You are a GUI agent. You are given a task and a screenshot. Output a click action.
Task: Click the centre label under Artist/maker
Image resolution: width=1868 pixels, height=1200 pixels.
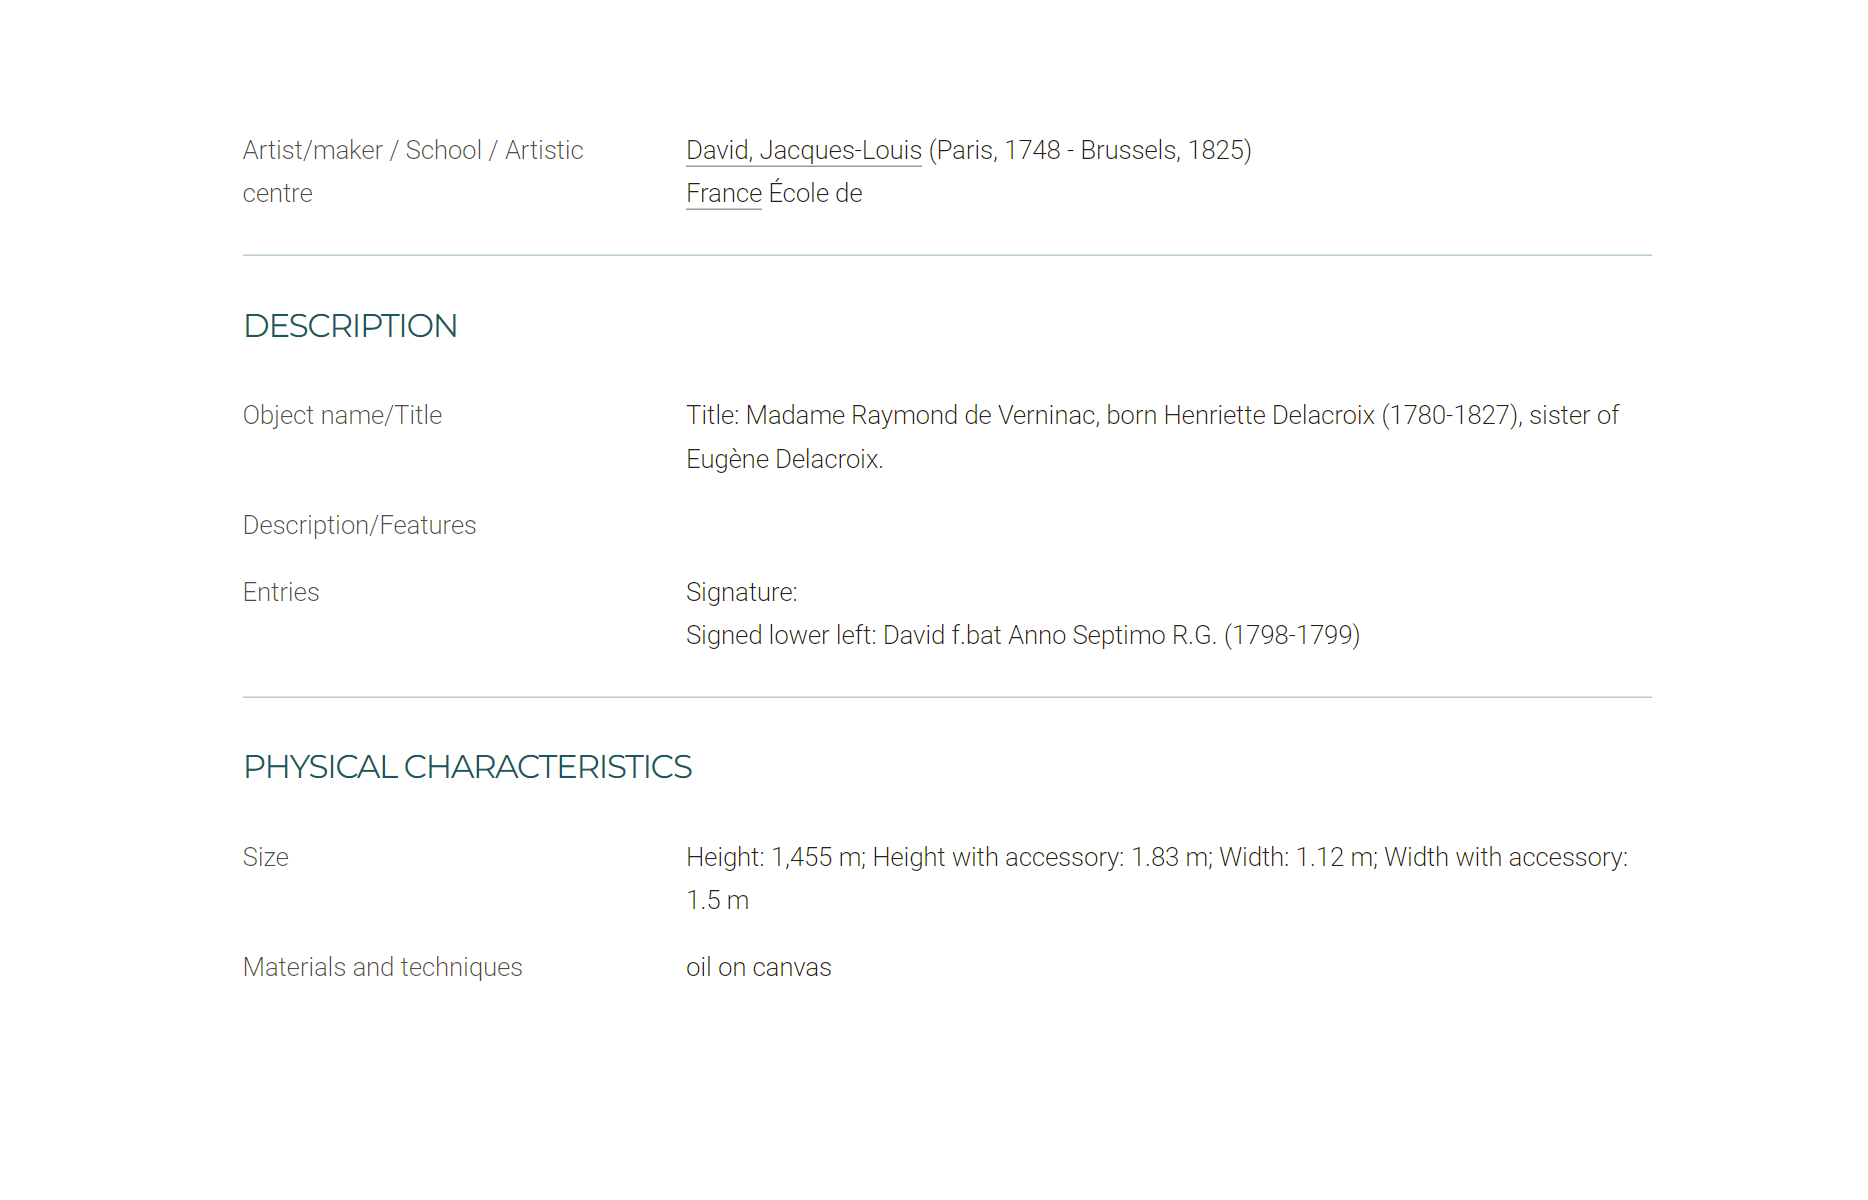click(x=277, y=193)
